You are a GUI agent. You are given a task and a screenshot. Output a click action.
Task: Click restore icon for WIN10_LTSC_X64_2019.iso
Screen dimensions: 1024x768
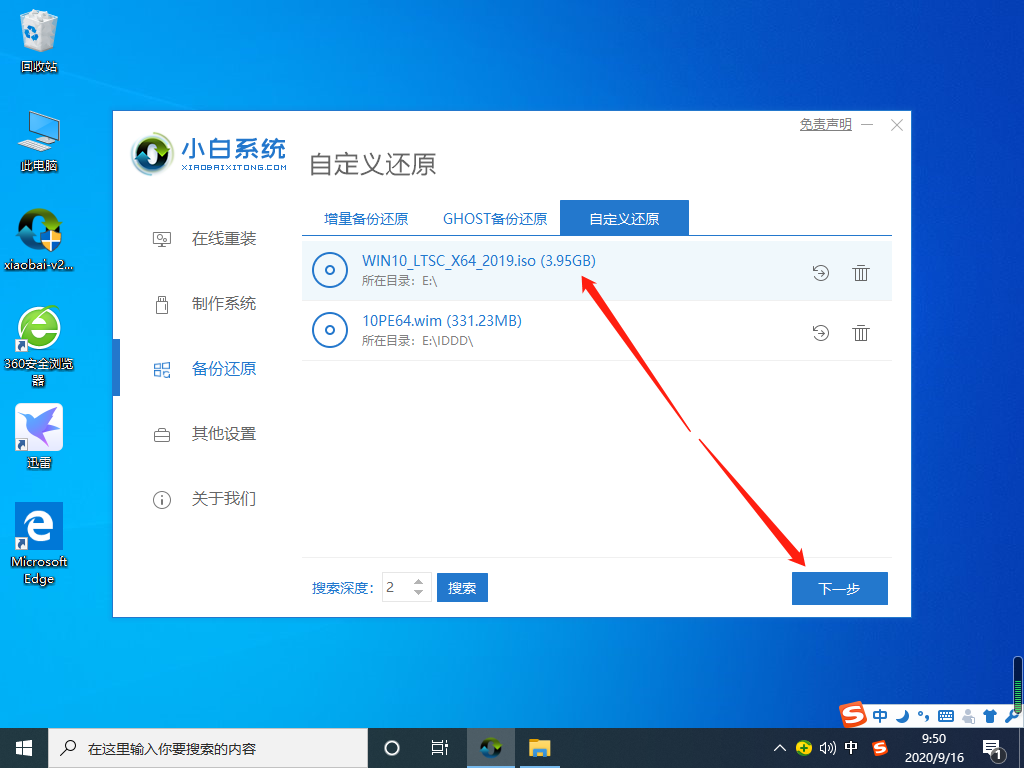(x=820, y=273)
